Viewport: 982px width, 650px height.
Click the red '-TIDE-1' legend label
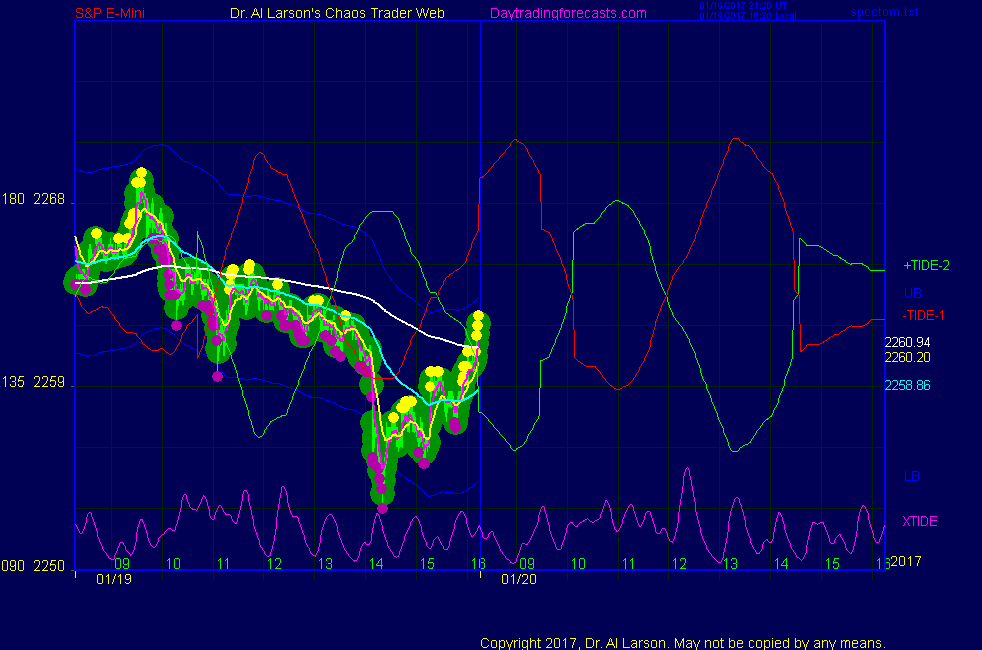[x=923, y=316]
